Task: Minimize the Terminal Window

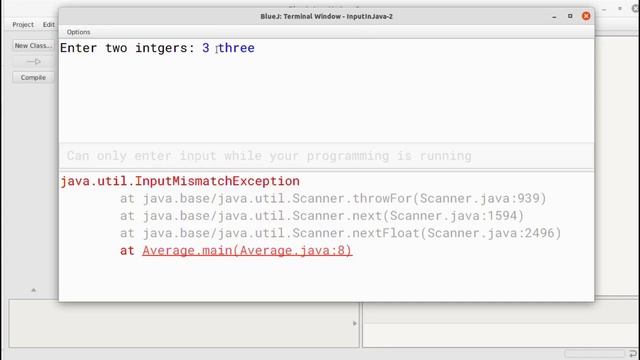Action: 554,16
